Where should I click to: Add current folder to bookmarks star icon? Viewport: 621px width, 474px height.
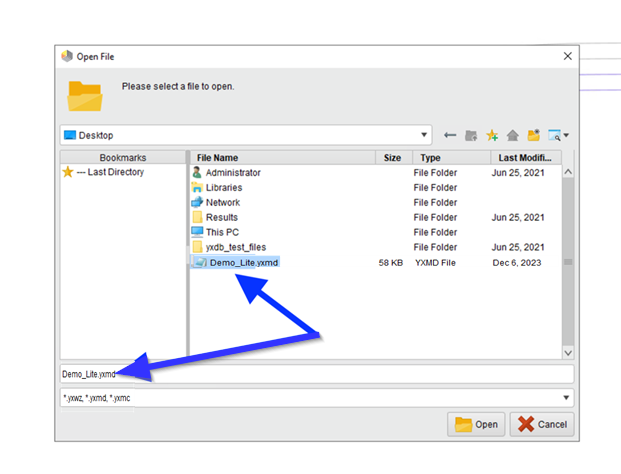click(492, 135)
